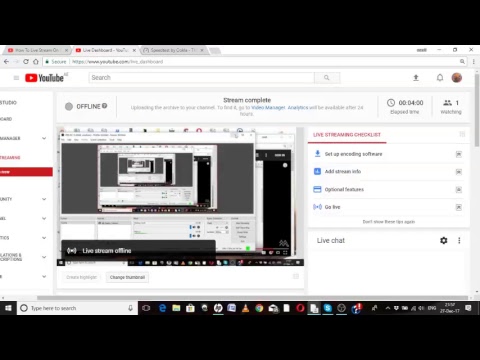Open Chrome's three-dot menu

[x=473, y=62]
